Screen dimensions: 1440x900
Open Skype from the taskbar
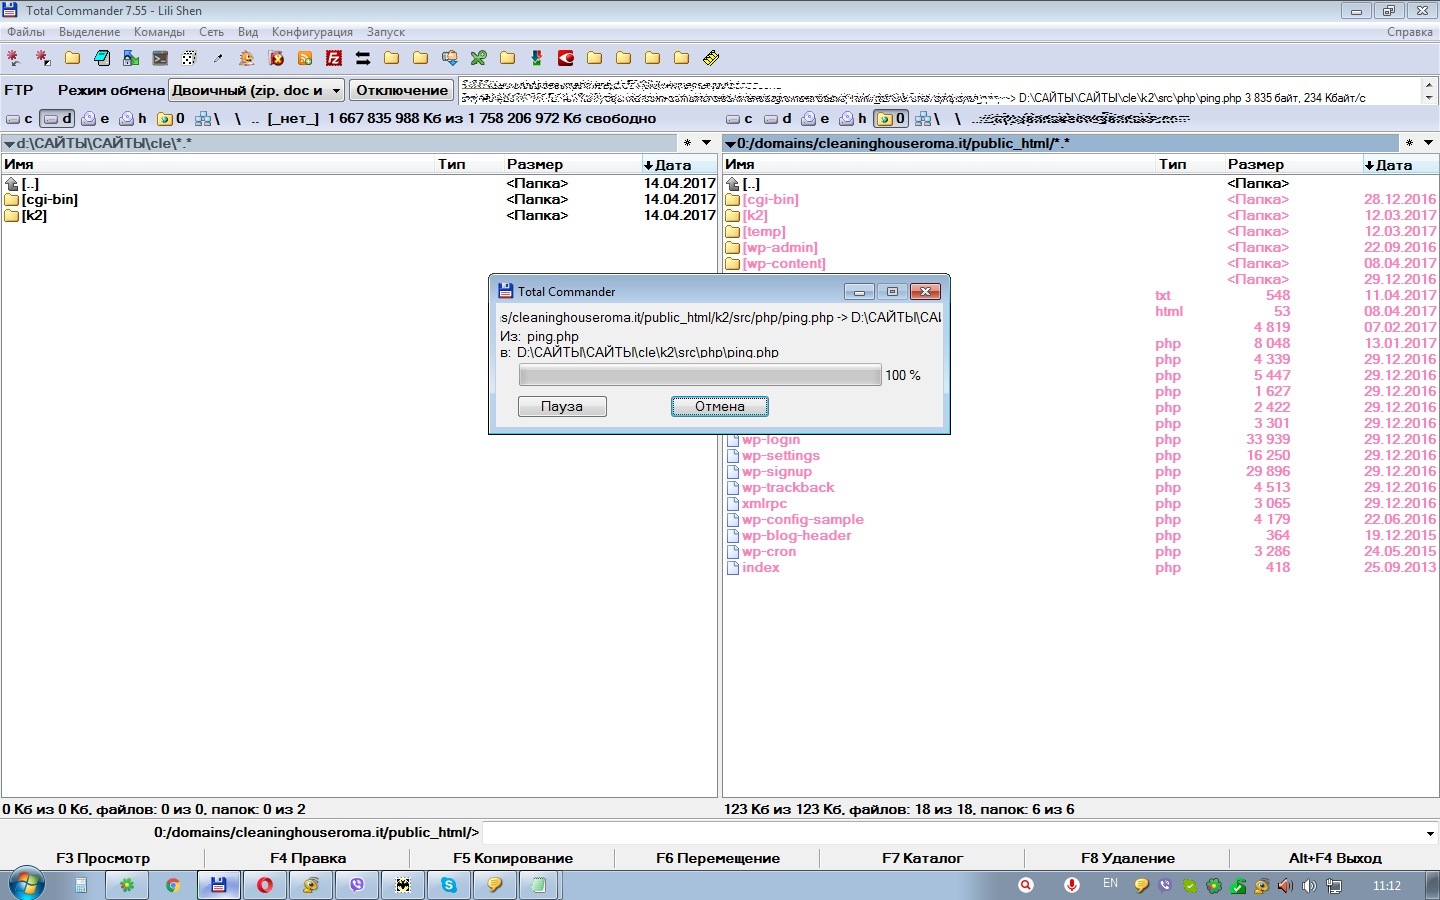point(449,885)
